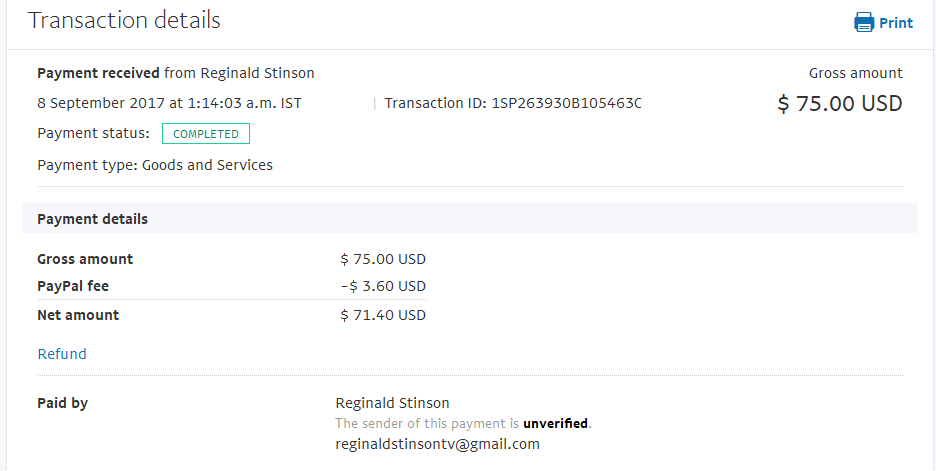Click the printer icon
The image size is (936, 471).
(x=864, y=23)
